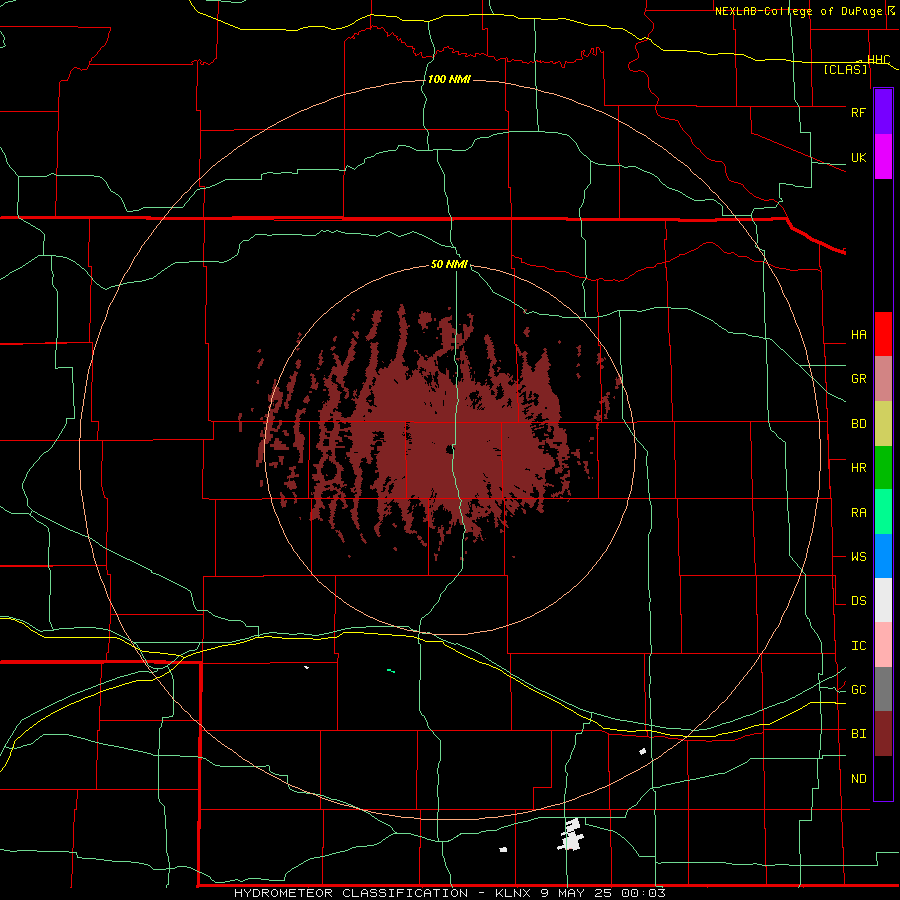The width and height of the screenshot is (900, 900).
Task: Click the large white dry snow echo
Action: click(x=571, y=835)
